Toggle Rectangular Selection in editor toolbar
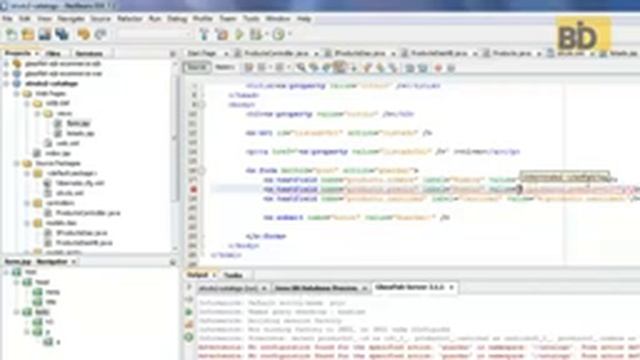Screen dimensions: 640x360 pyautogui.click(x=353, y=68)
